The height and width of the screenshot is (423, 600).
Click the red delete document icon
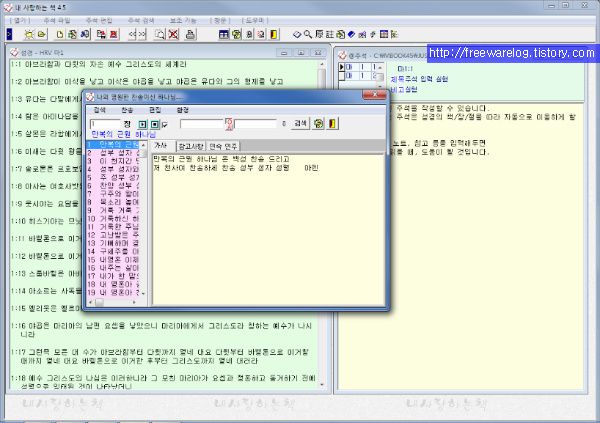tap(114, 34)
